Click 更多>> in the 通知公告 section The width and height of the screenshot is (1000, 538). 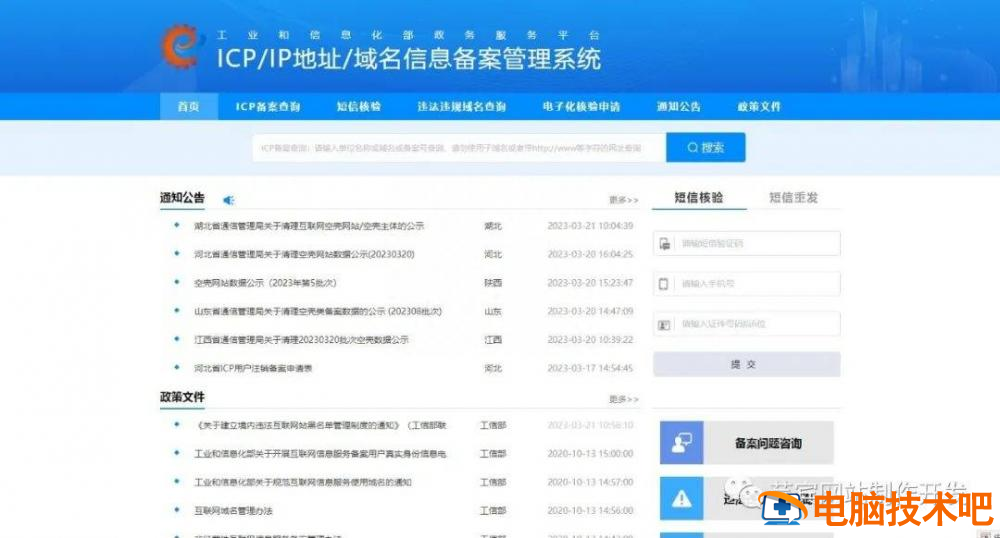pyautogui.click(x=623, y=200)
